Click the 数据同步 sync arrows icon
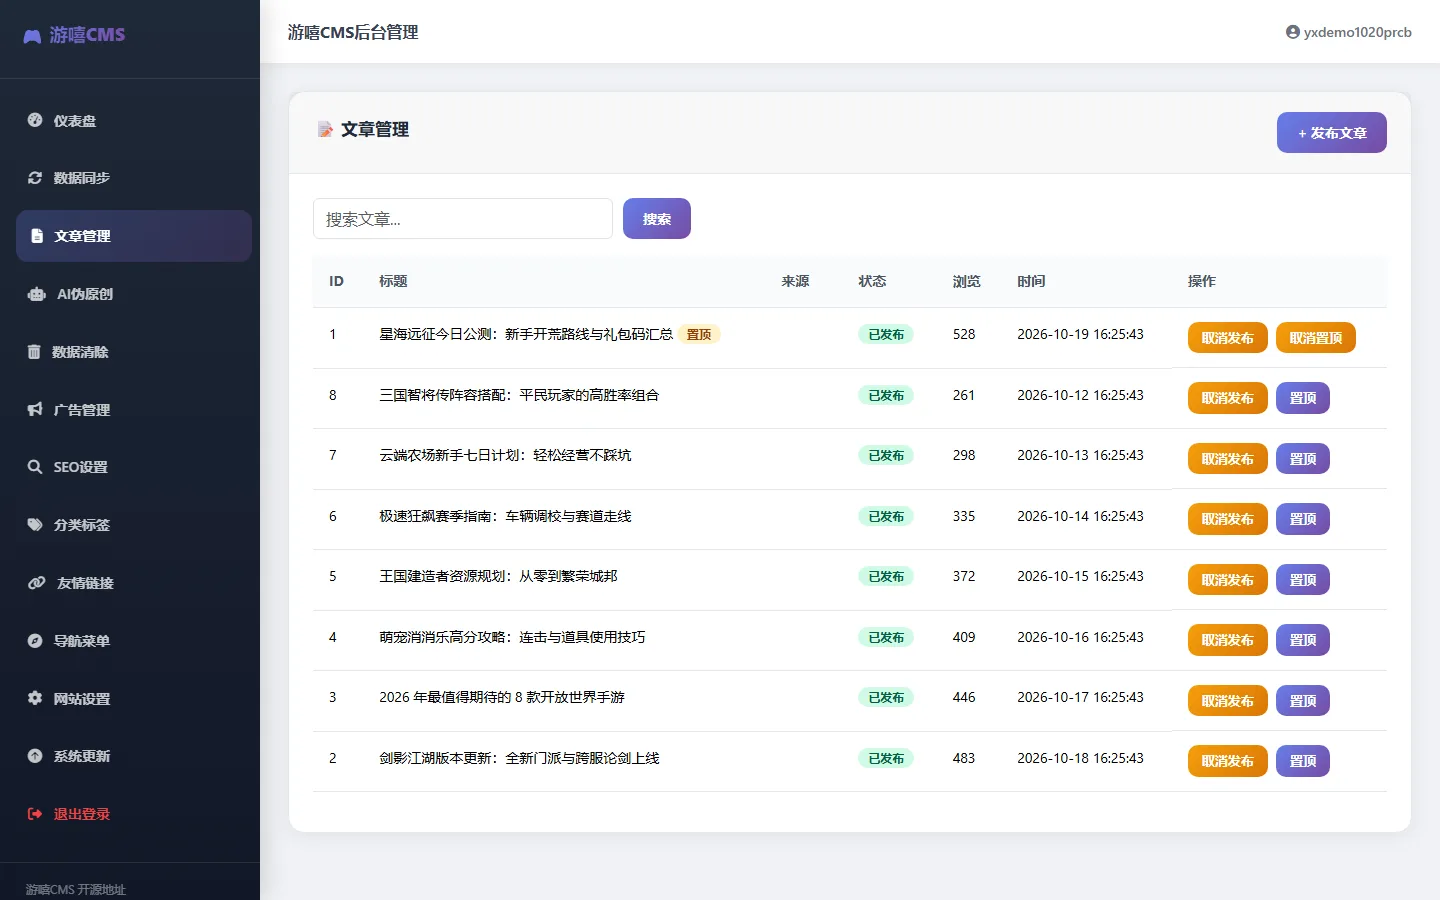This screenshot has height=900, width=1440. pos(35,178)
